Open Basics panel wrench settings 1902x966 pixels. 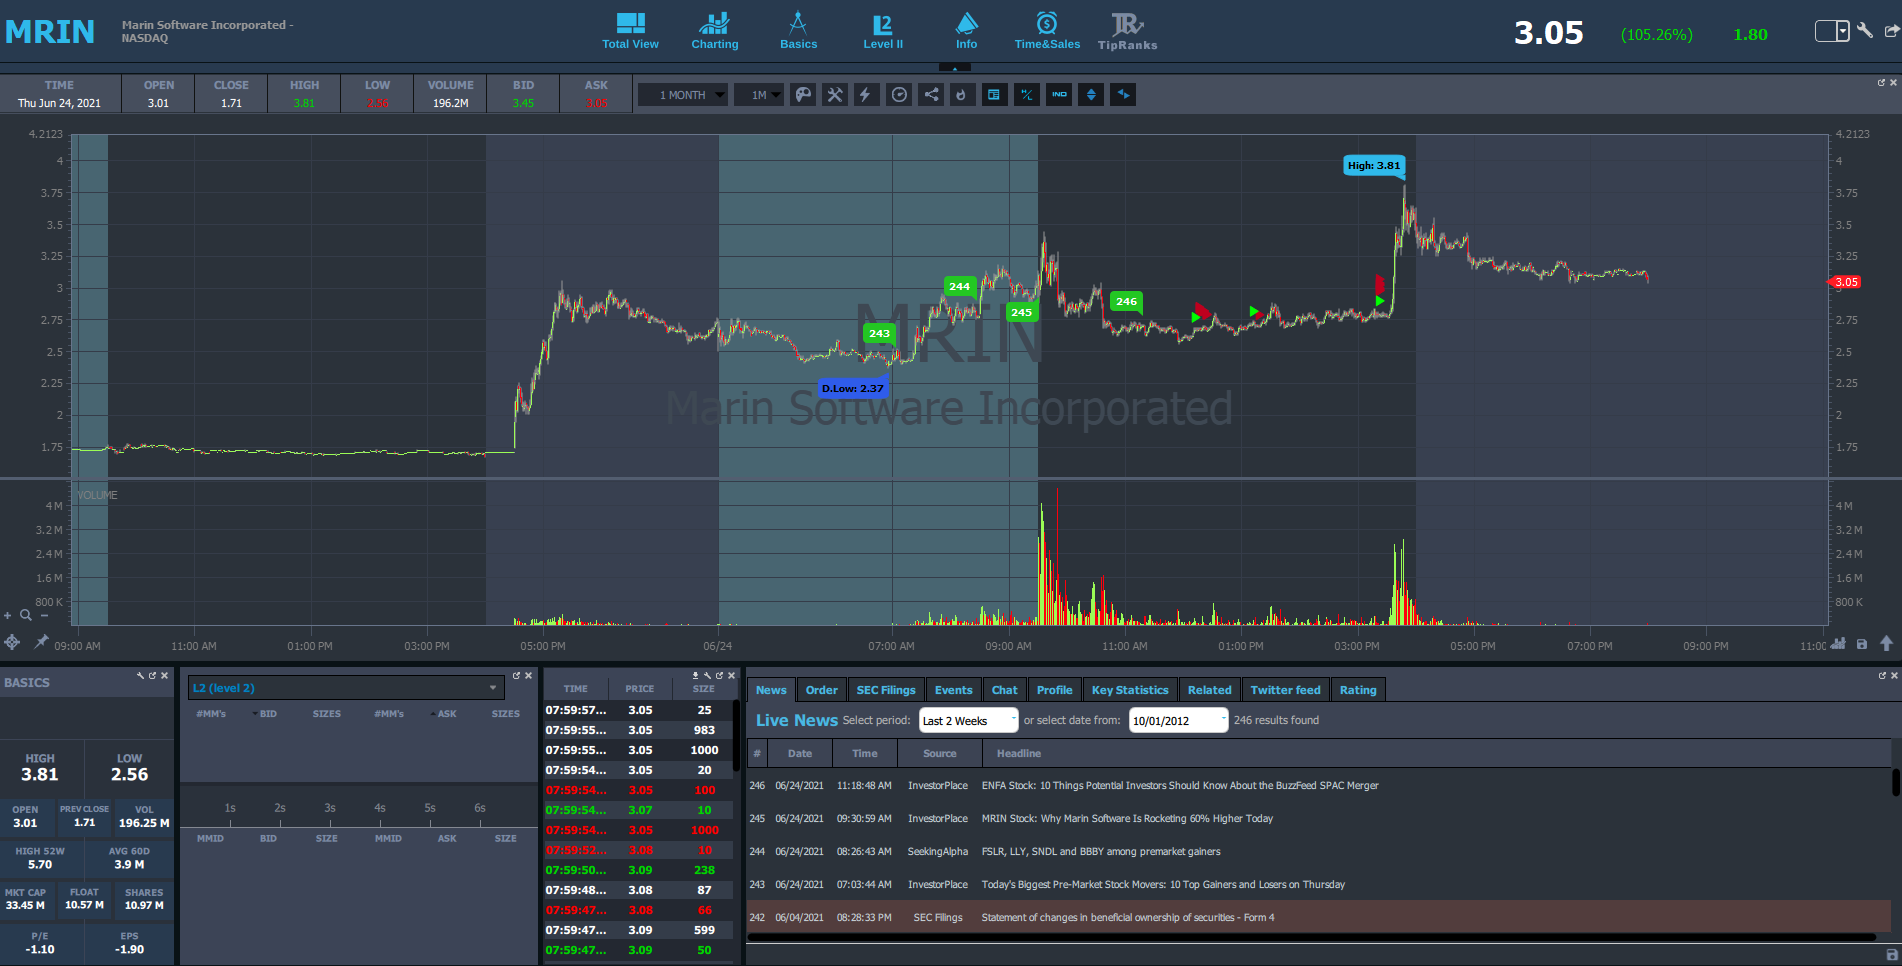pyautogui.click(x=141, y=676)
